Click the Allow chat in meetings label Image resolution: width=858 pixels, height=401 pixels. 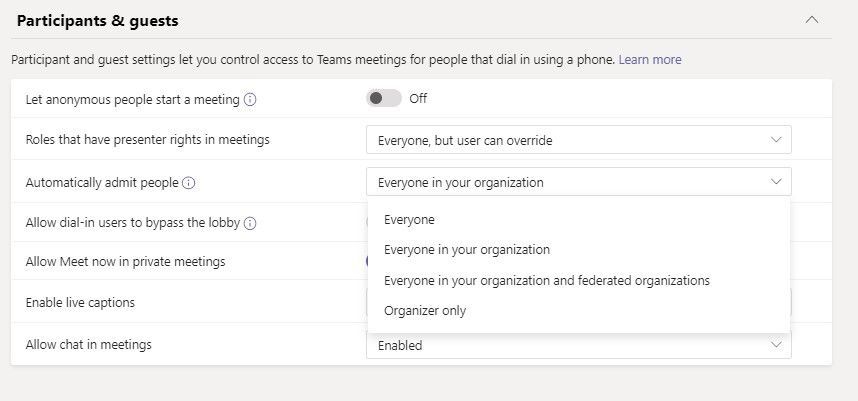88,344
